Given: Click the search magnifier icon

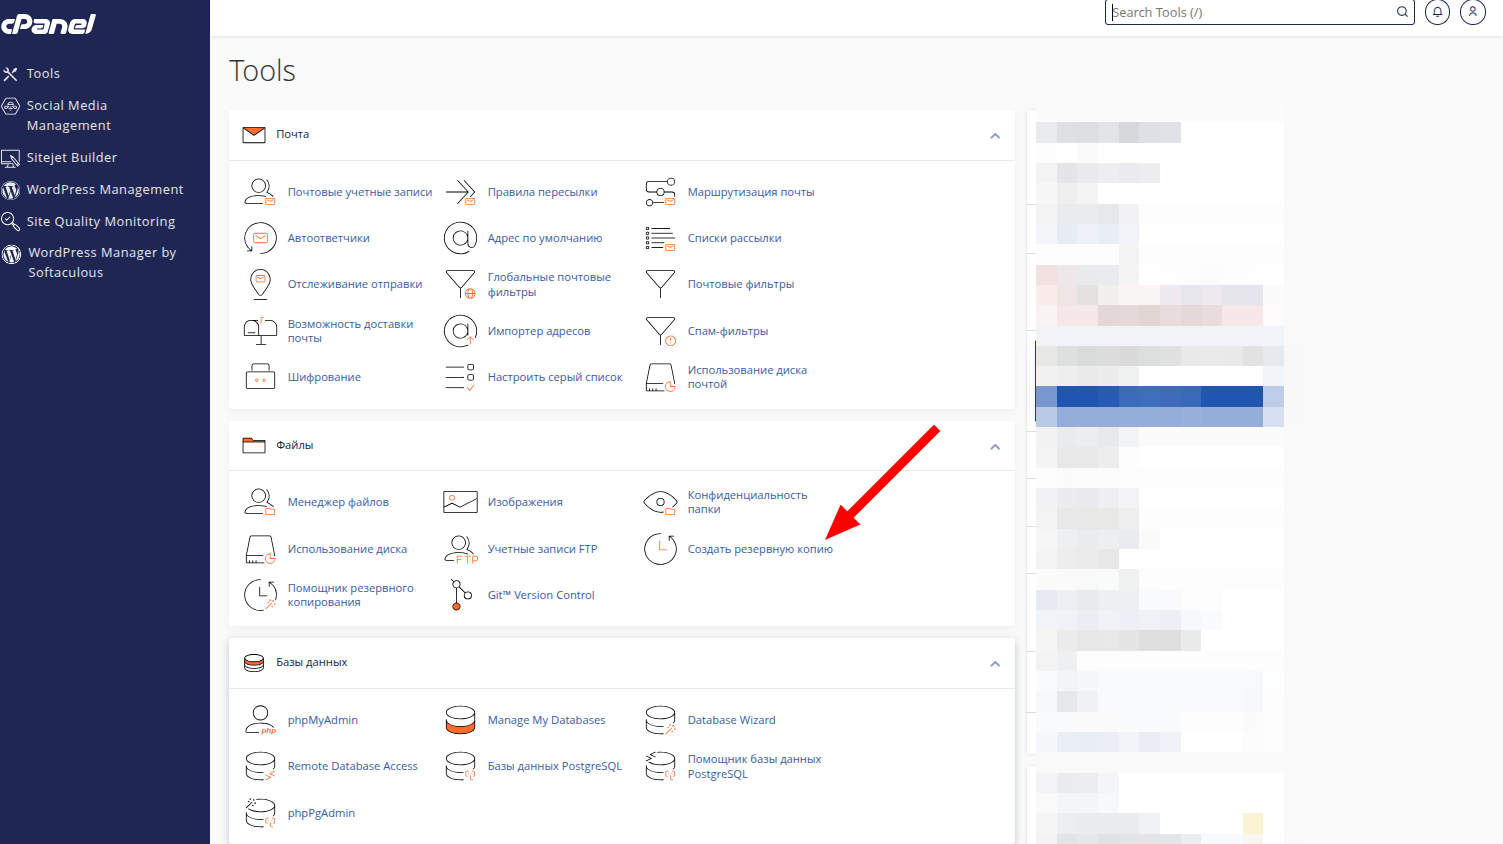Looking at the screenshot, I should pos(1403,12).
